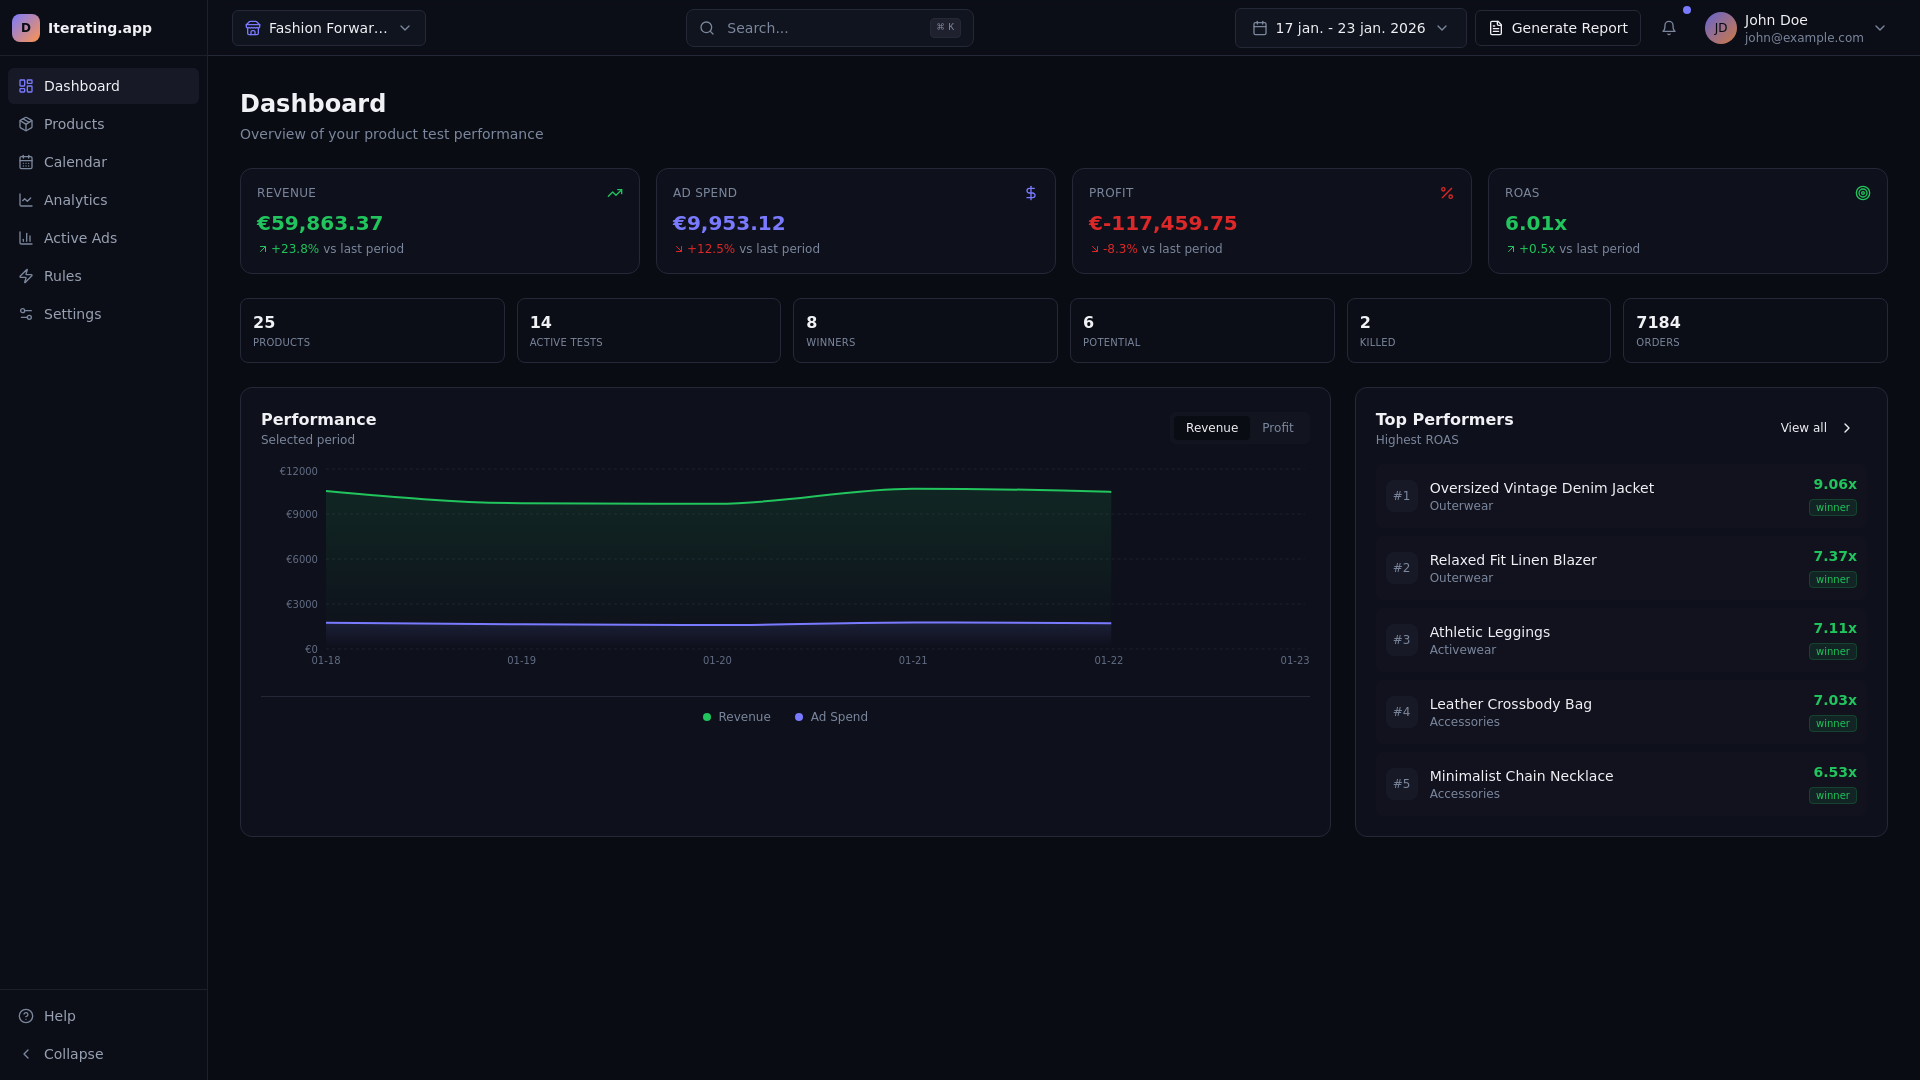Click View all top performers
The width and height of the screenshot is (1920, 1080).
click(1815, 428)
